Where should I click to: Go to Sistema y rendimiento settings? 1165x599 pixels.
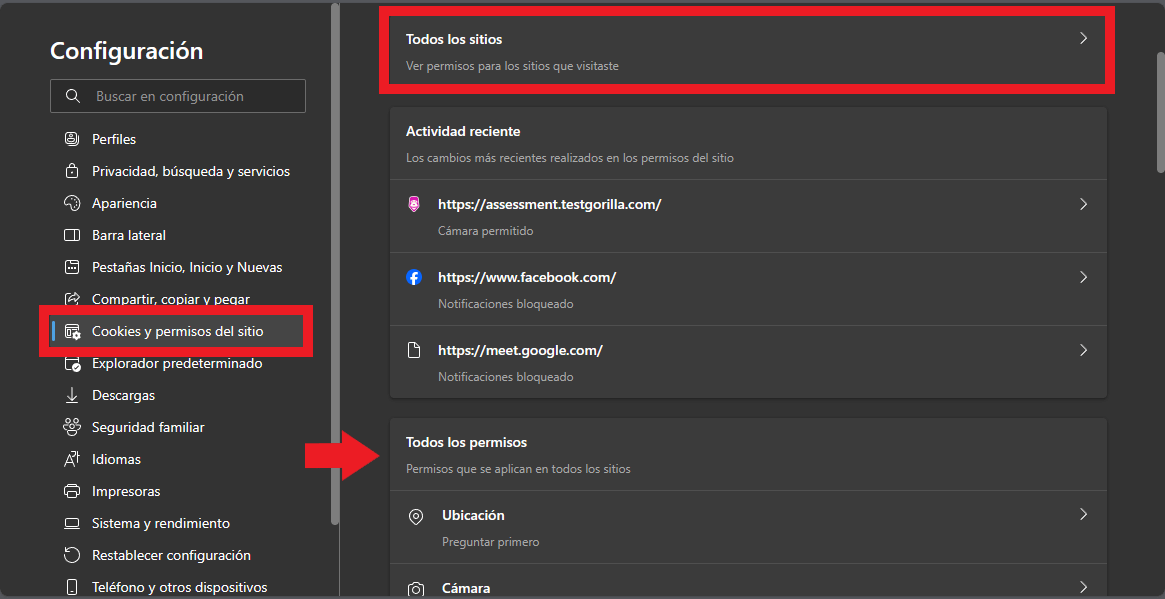160,523
